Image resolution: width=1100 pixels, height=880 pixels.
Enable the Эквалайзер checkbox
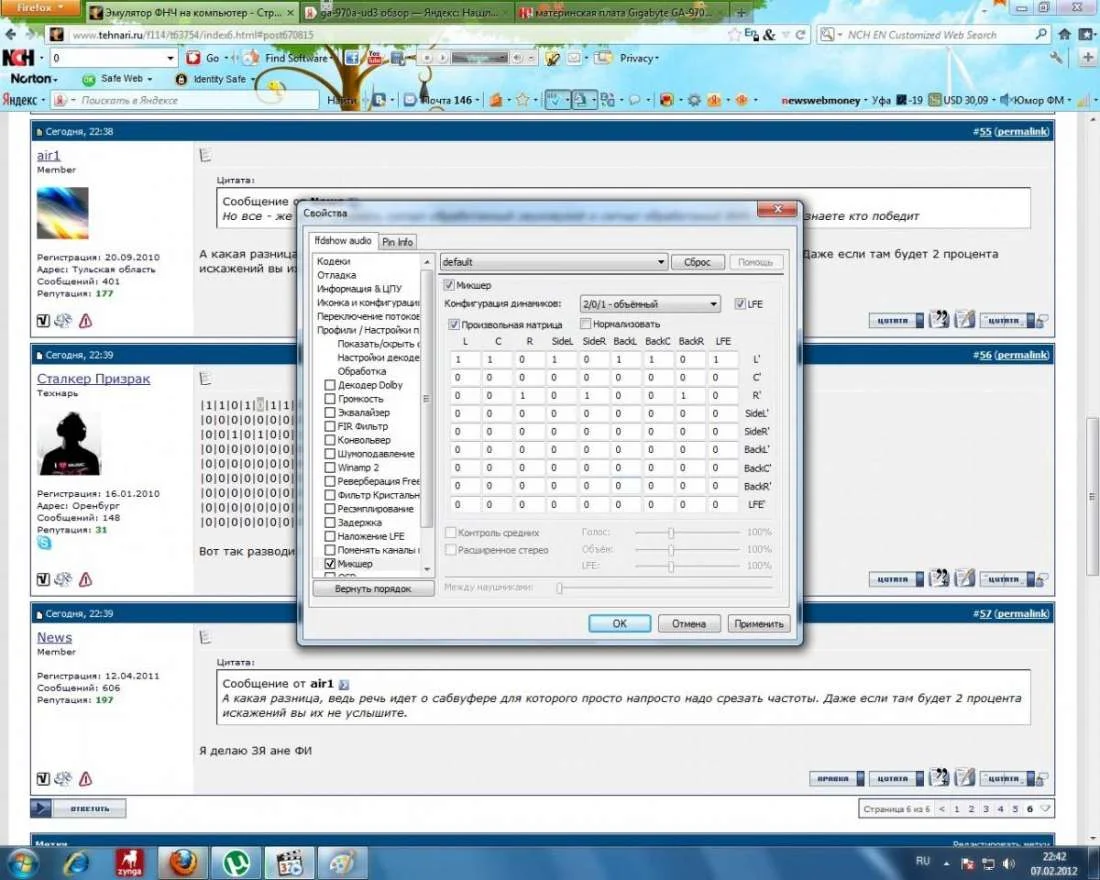click(330, 413)
